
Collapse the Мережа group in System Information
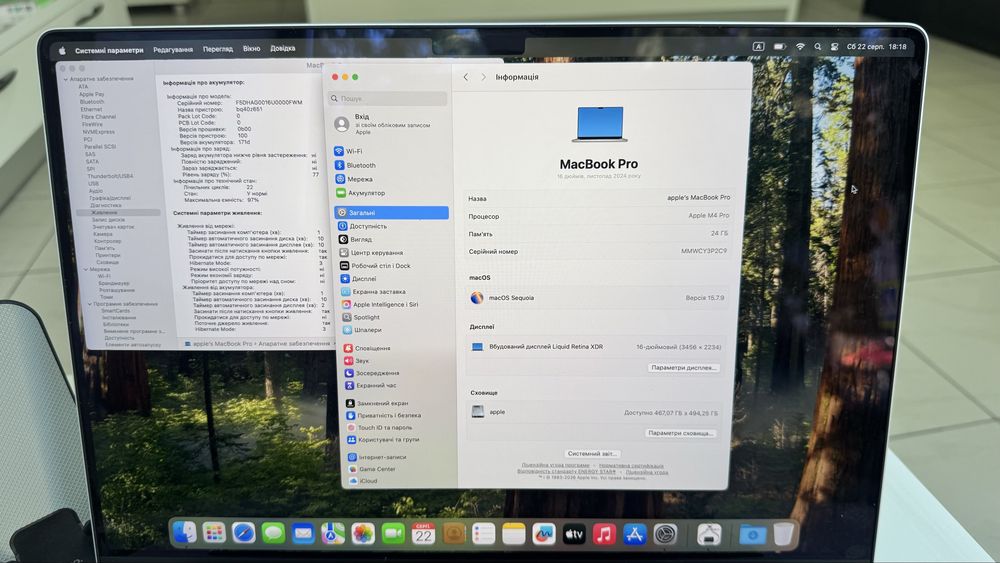pos(86,269)
